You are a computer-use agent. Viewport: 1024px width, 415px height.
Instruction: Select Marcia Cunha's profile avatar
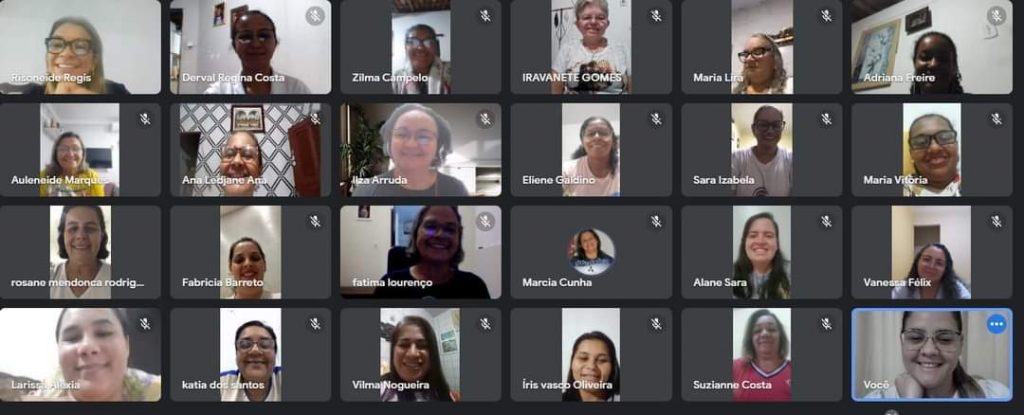pos(591,252)
